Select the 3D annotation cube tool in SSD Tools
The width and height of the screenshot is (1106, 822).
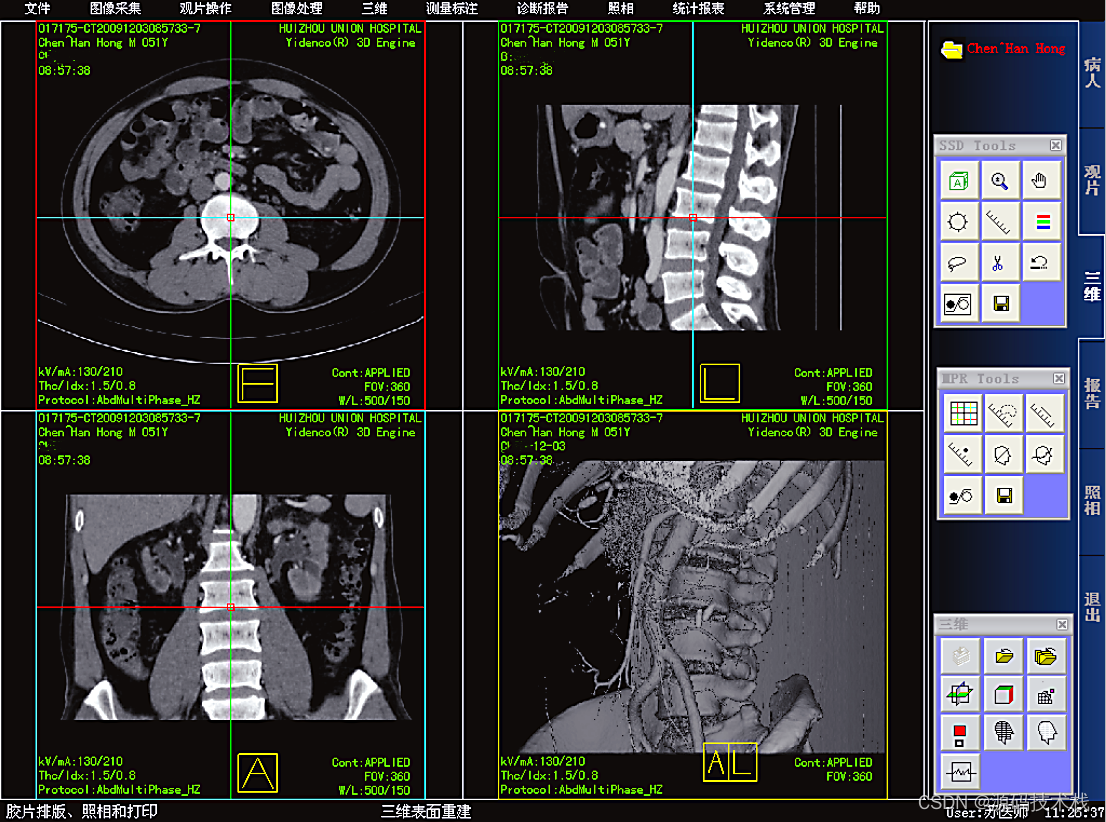coord(958,181)
